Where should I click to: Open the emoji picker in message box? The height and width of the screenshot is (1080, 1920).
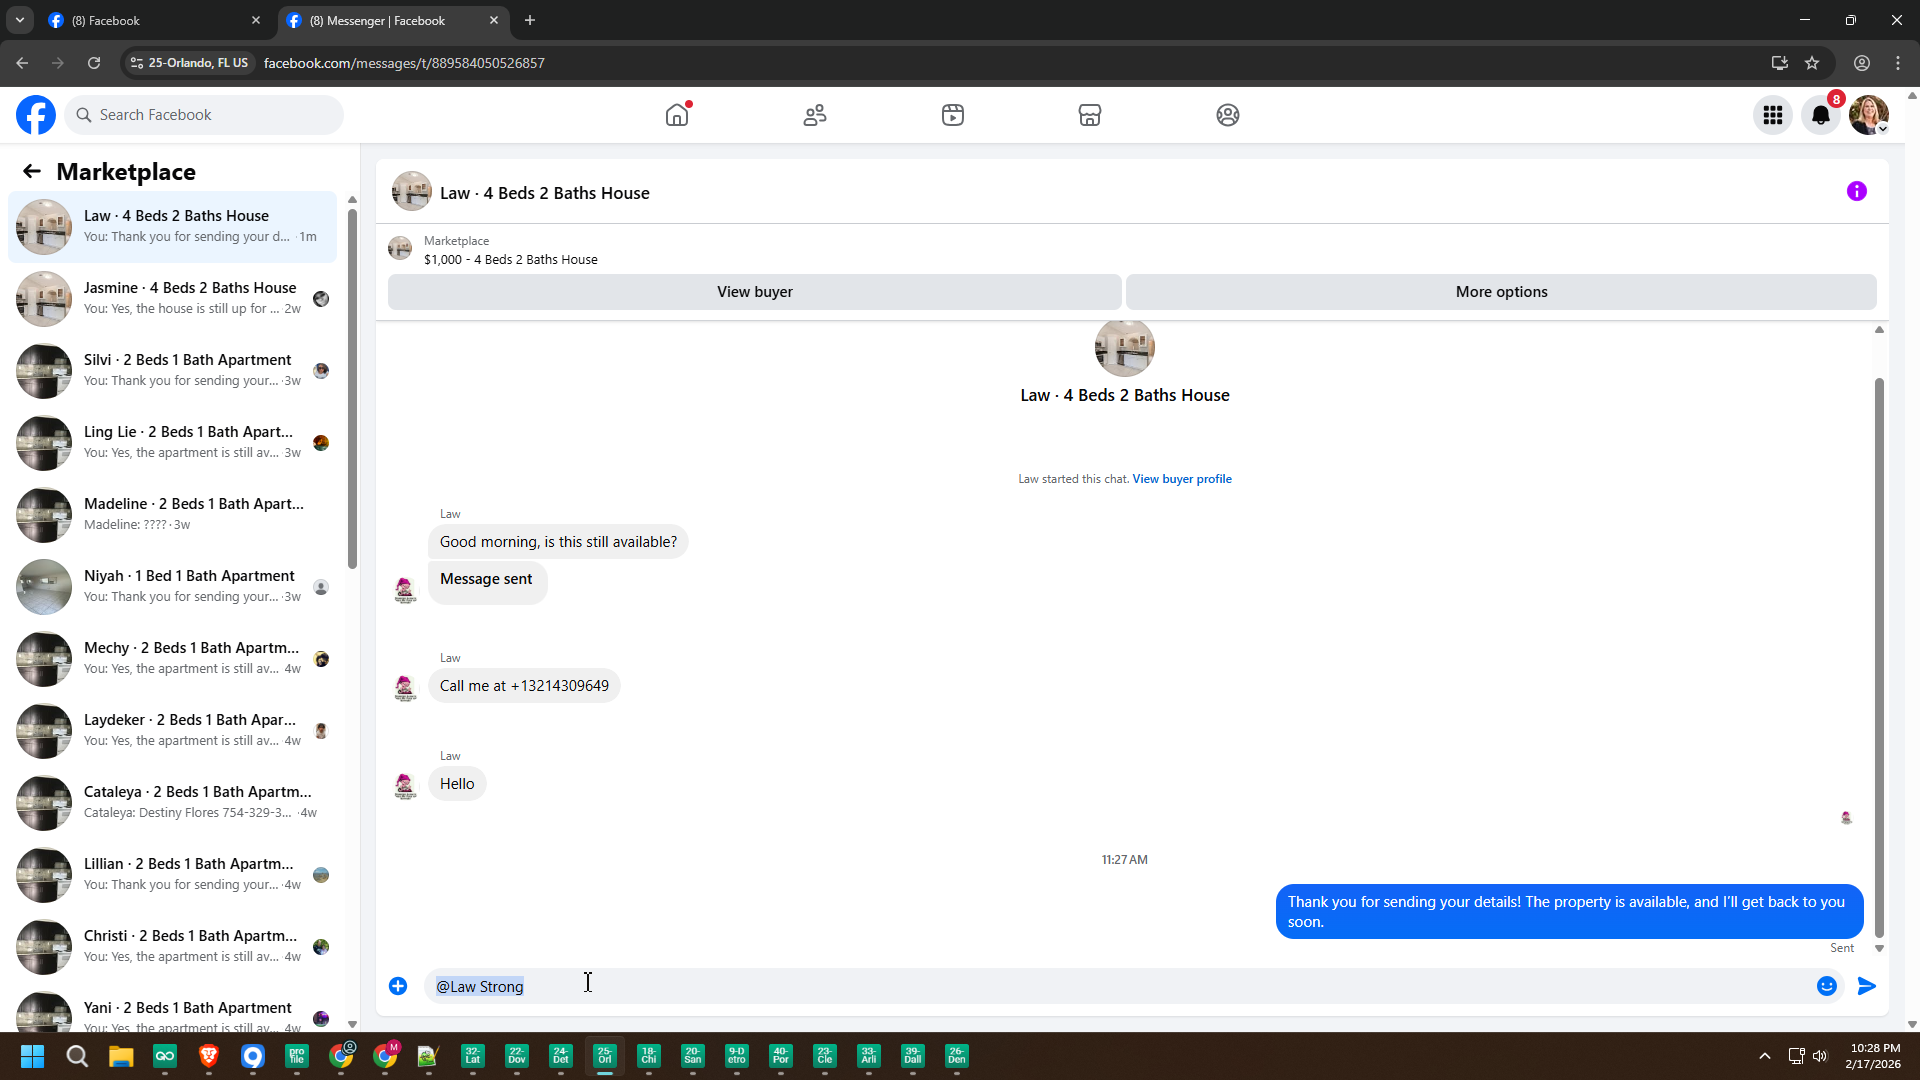coord(1827,986)
